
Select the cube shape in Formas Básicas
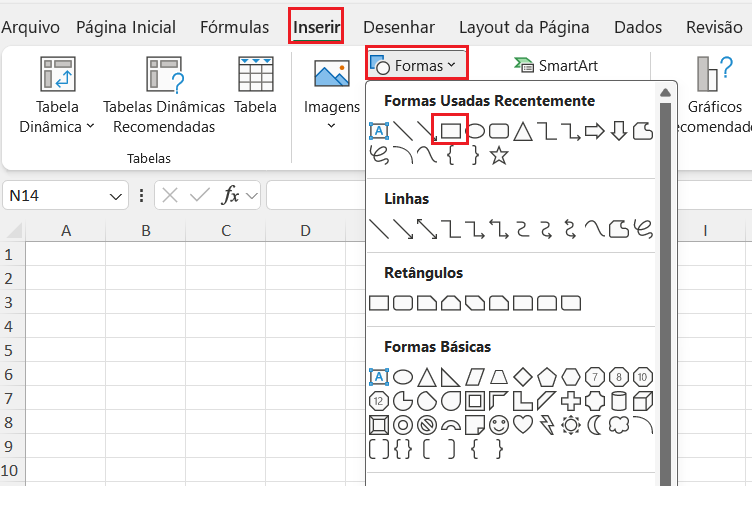(x=643, y=401)
